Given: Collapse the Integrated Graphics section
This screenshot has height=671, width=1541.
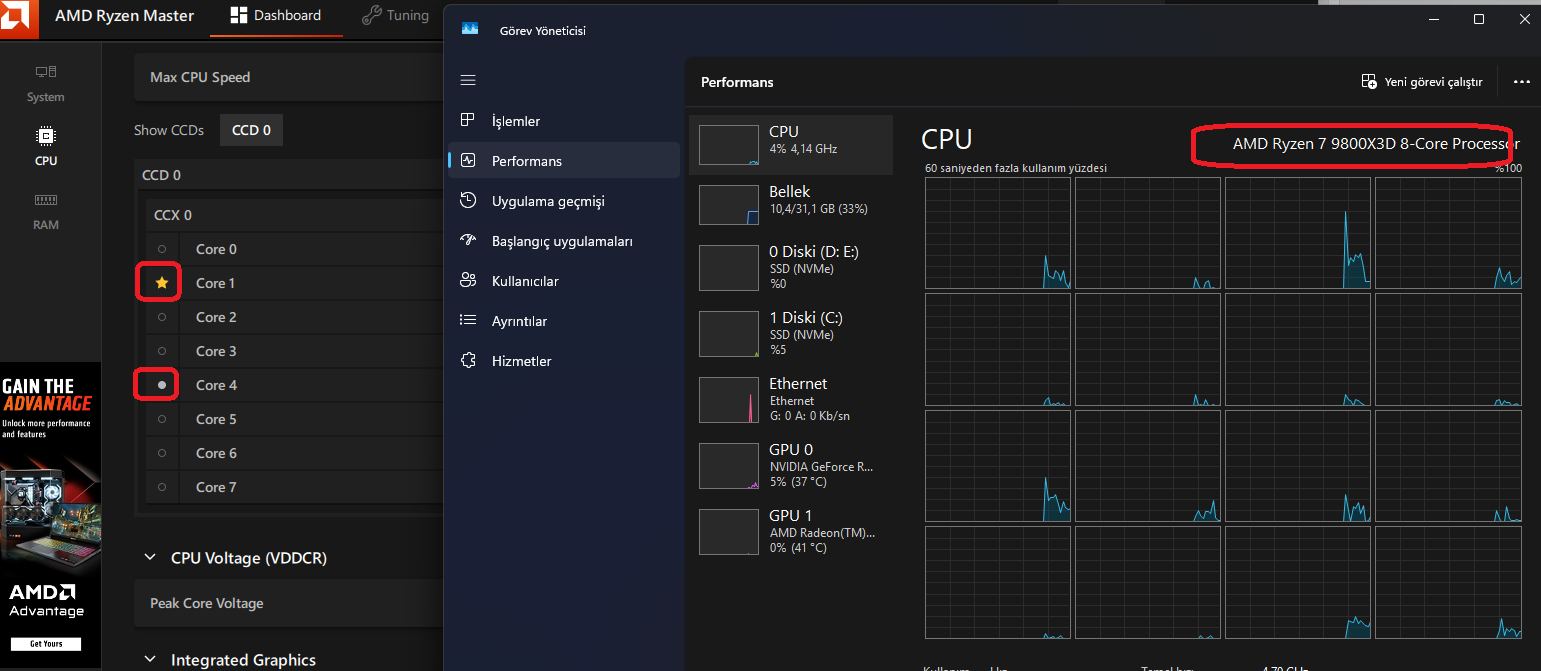Looking at the screenshot, I should click(x=150, y=660).
